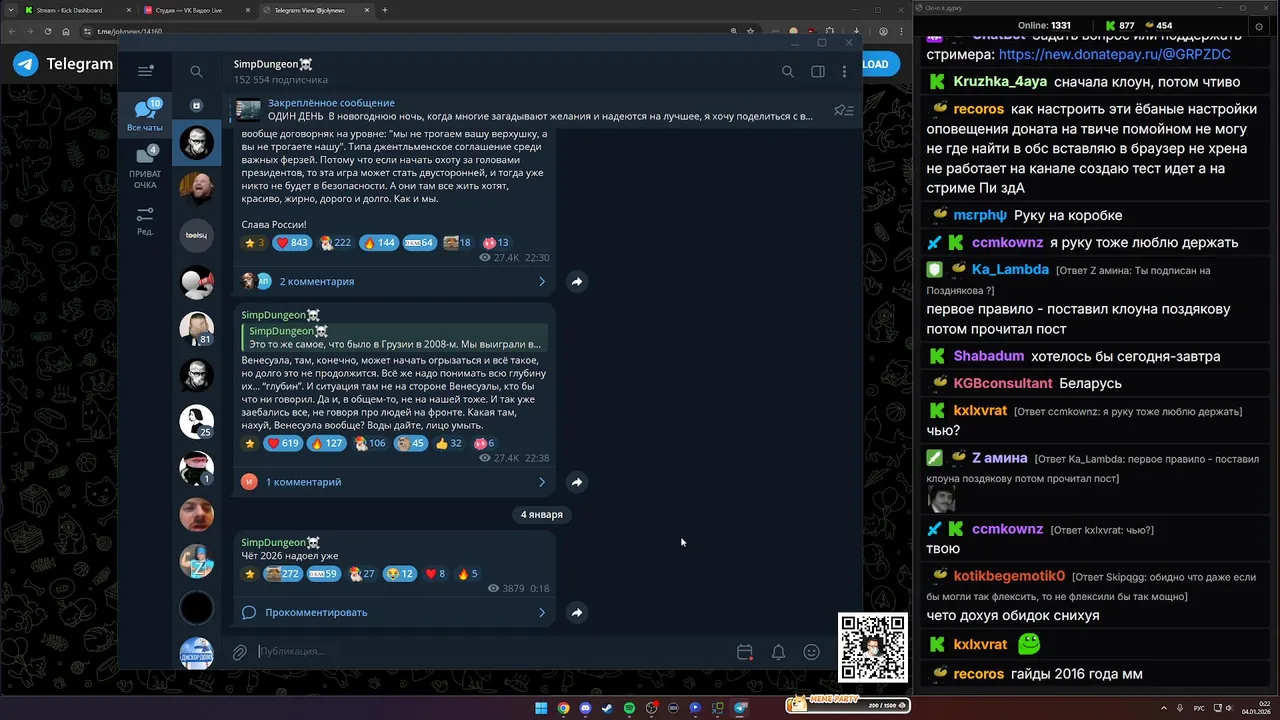Click the РУС language indicator
The image size is (1280, 720).
[1199, 708]
